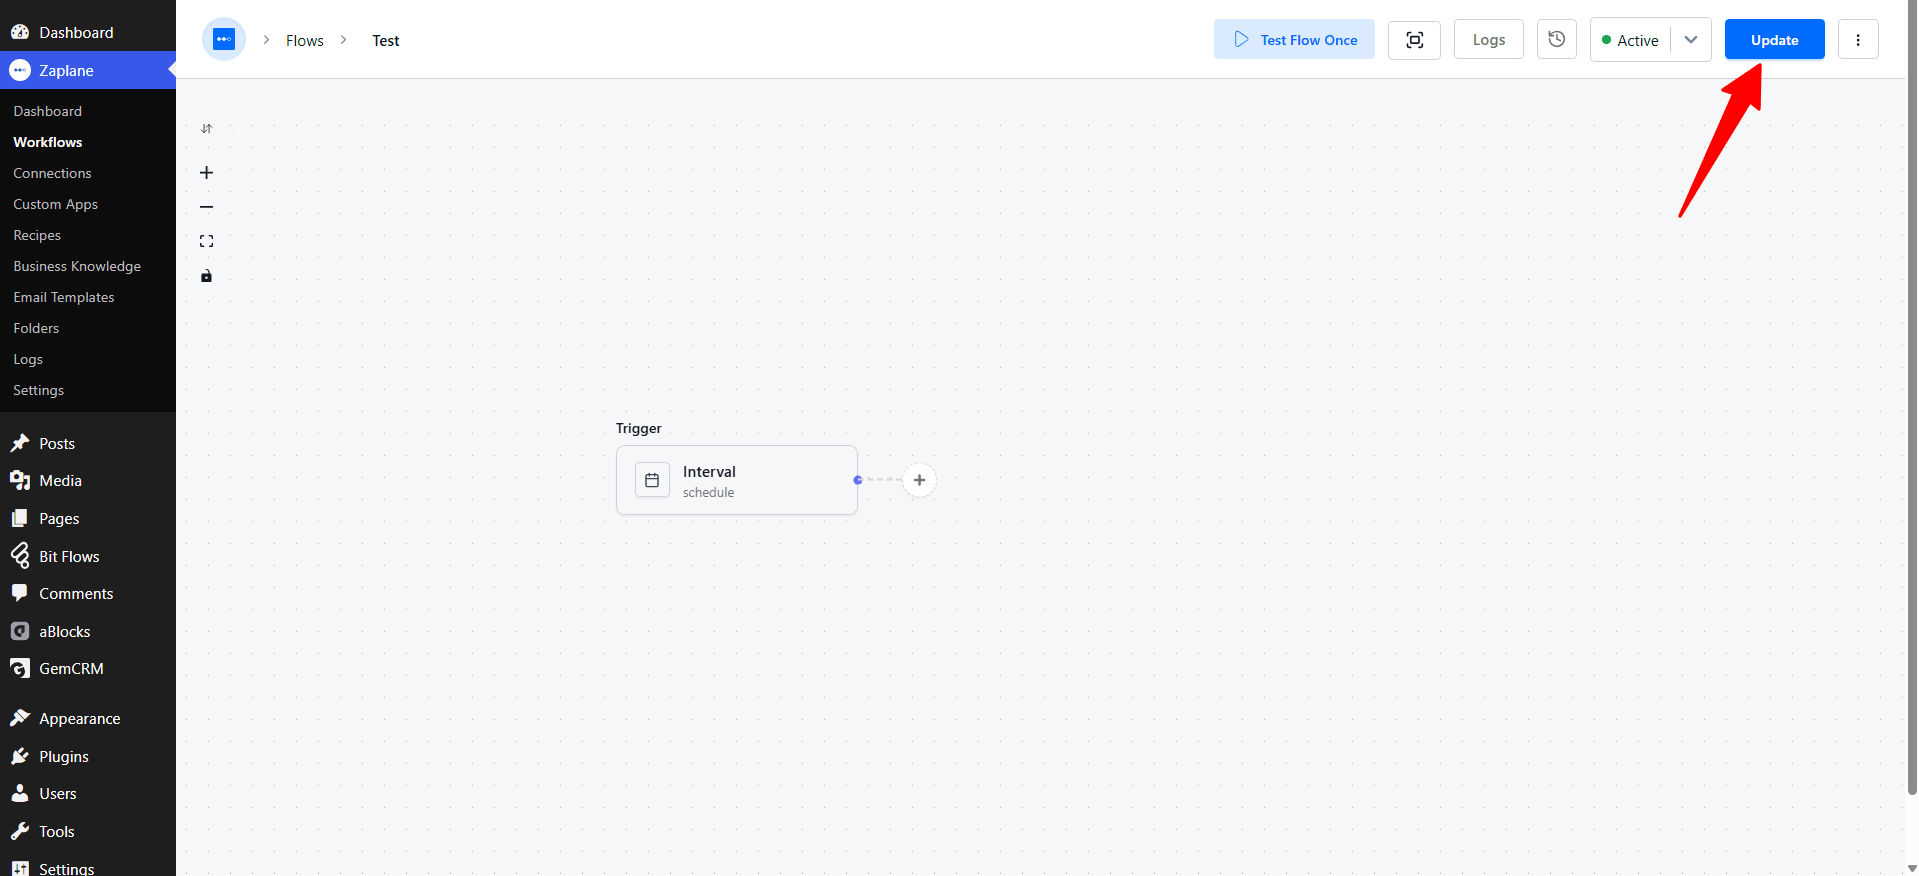1919x876 pixels.
Task: Open the Recipes submenu item
Action: (37, 235)
